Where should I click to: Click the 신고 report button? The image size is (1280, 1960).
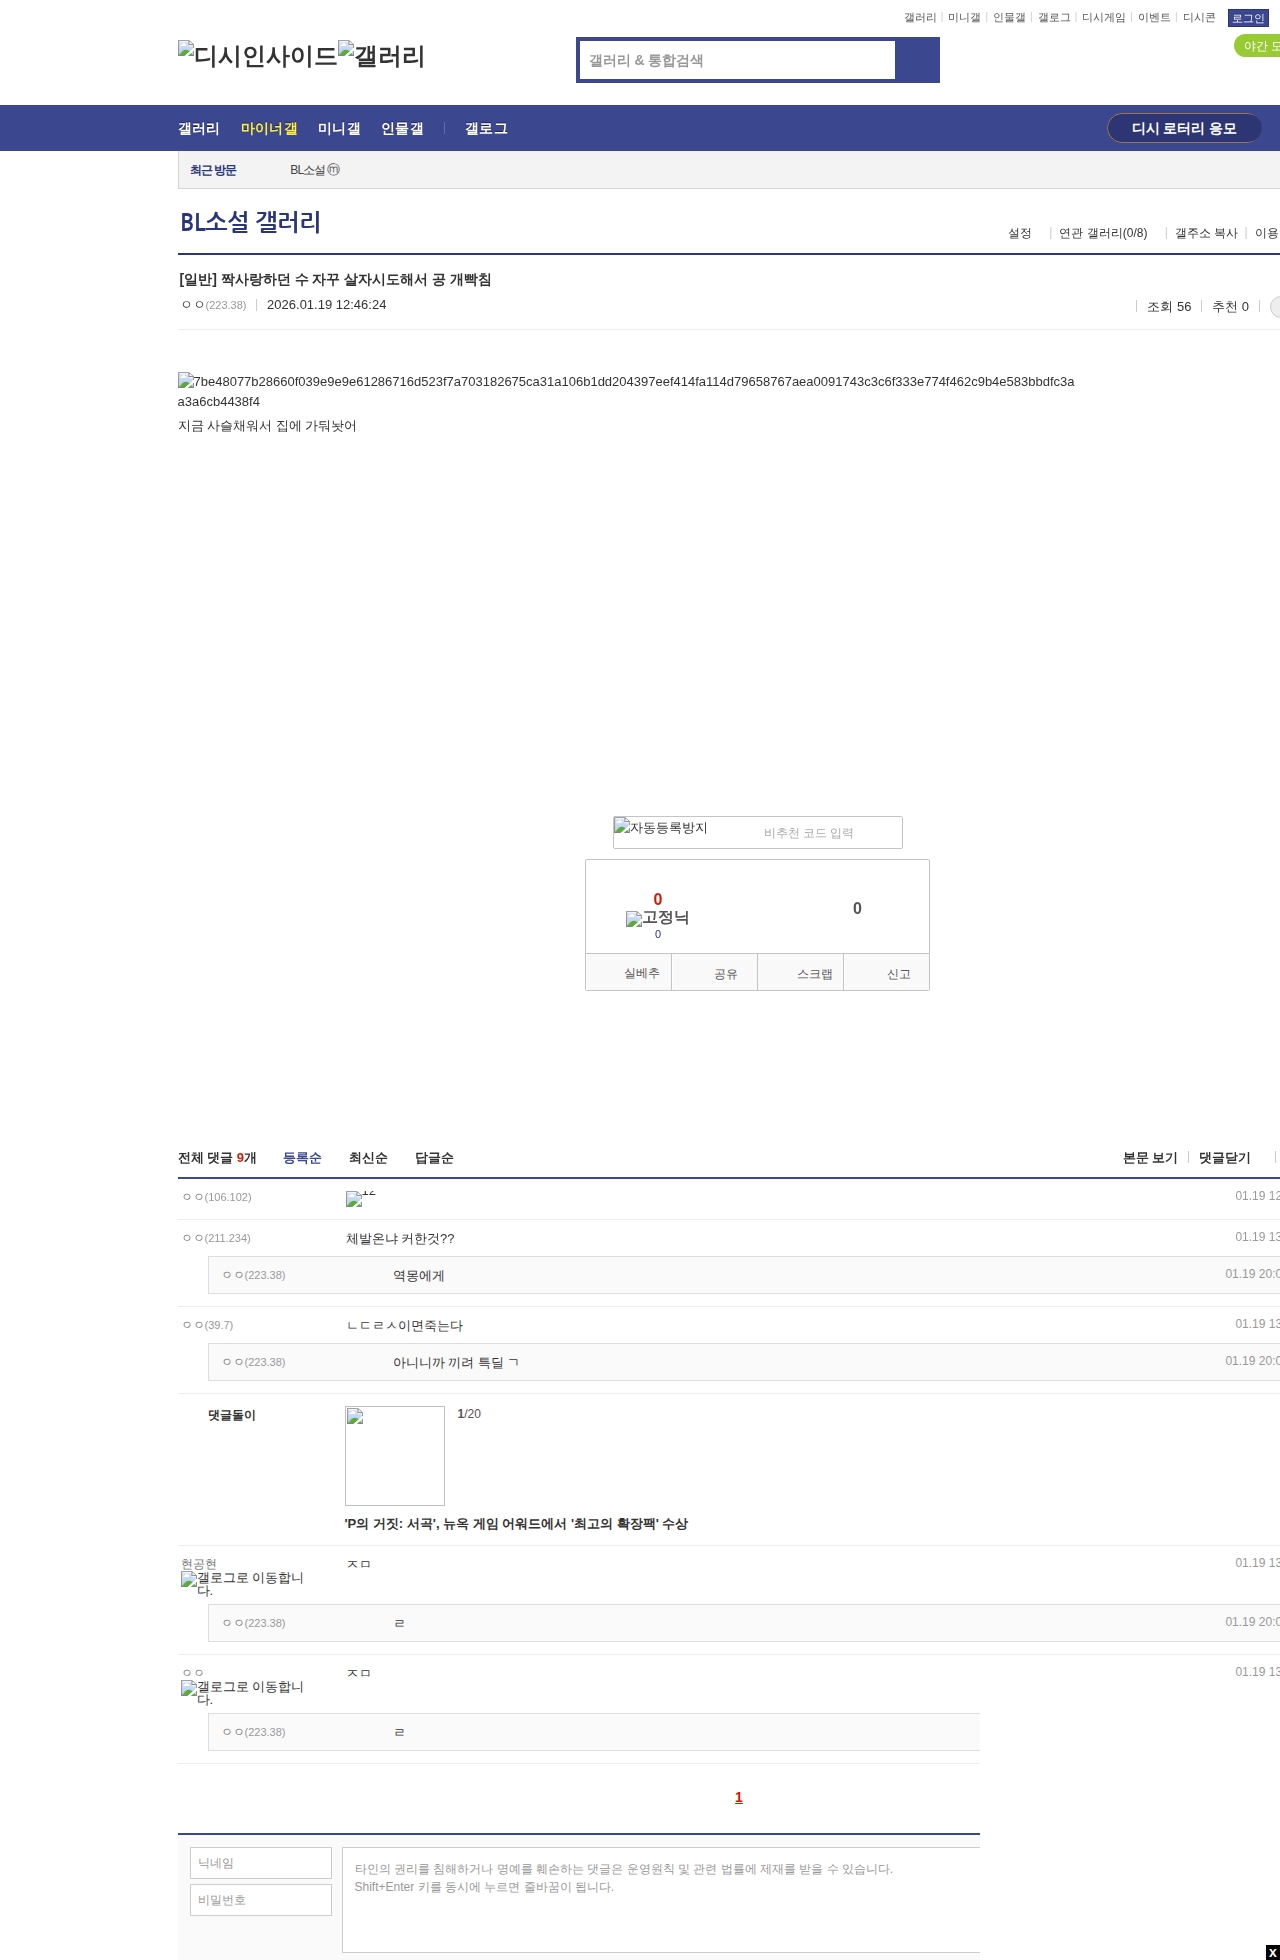(x=887, y=973)
